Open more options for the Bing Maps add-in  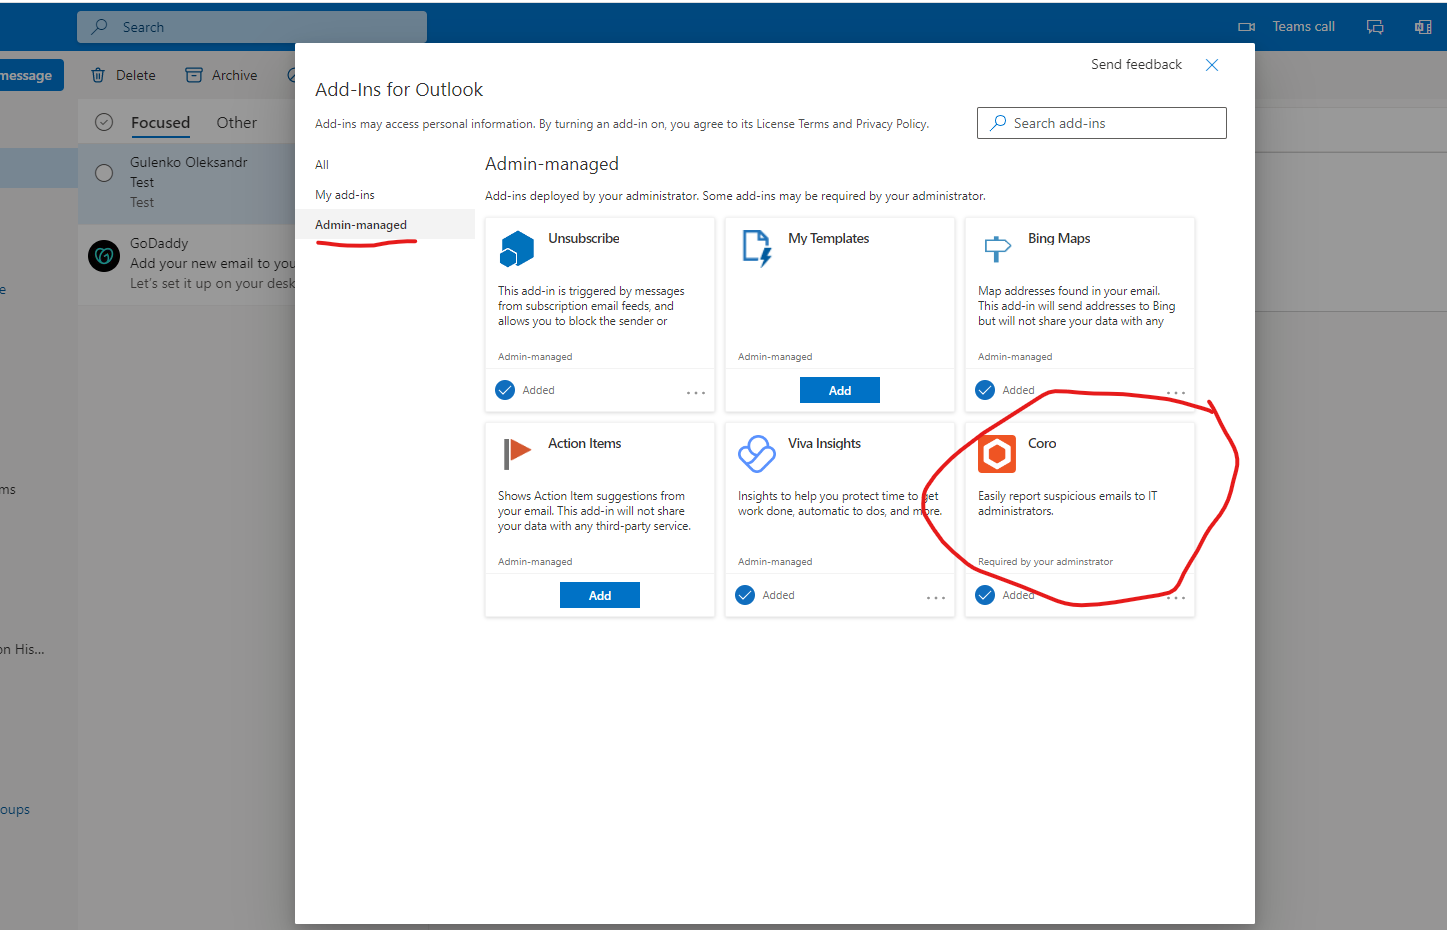tap(1176, 393)
